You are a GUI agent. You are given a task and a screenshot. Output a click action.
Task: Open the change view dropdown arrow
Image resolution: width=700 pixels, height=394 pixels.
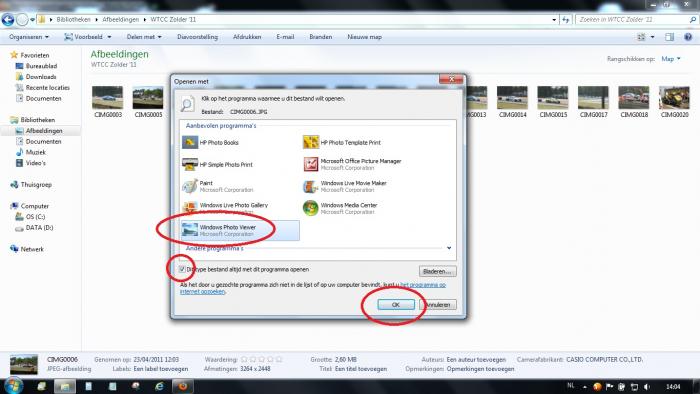(652, 37)
